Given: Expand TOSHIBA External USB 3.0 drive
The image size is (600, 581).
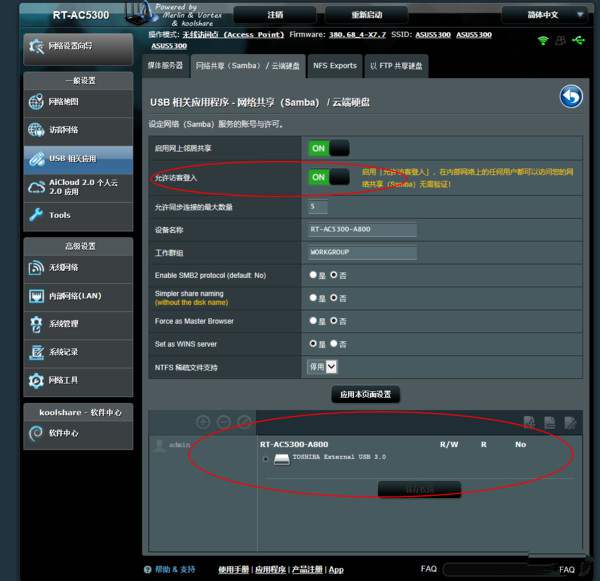Looking at the screenshot, I should (266, 459).
